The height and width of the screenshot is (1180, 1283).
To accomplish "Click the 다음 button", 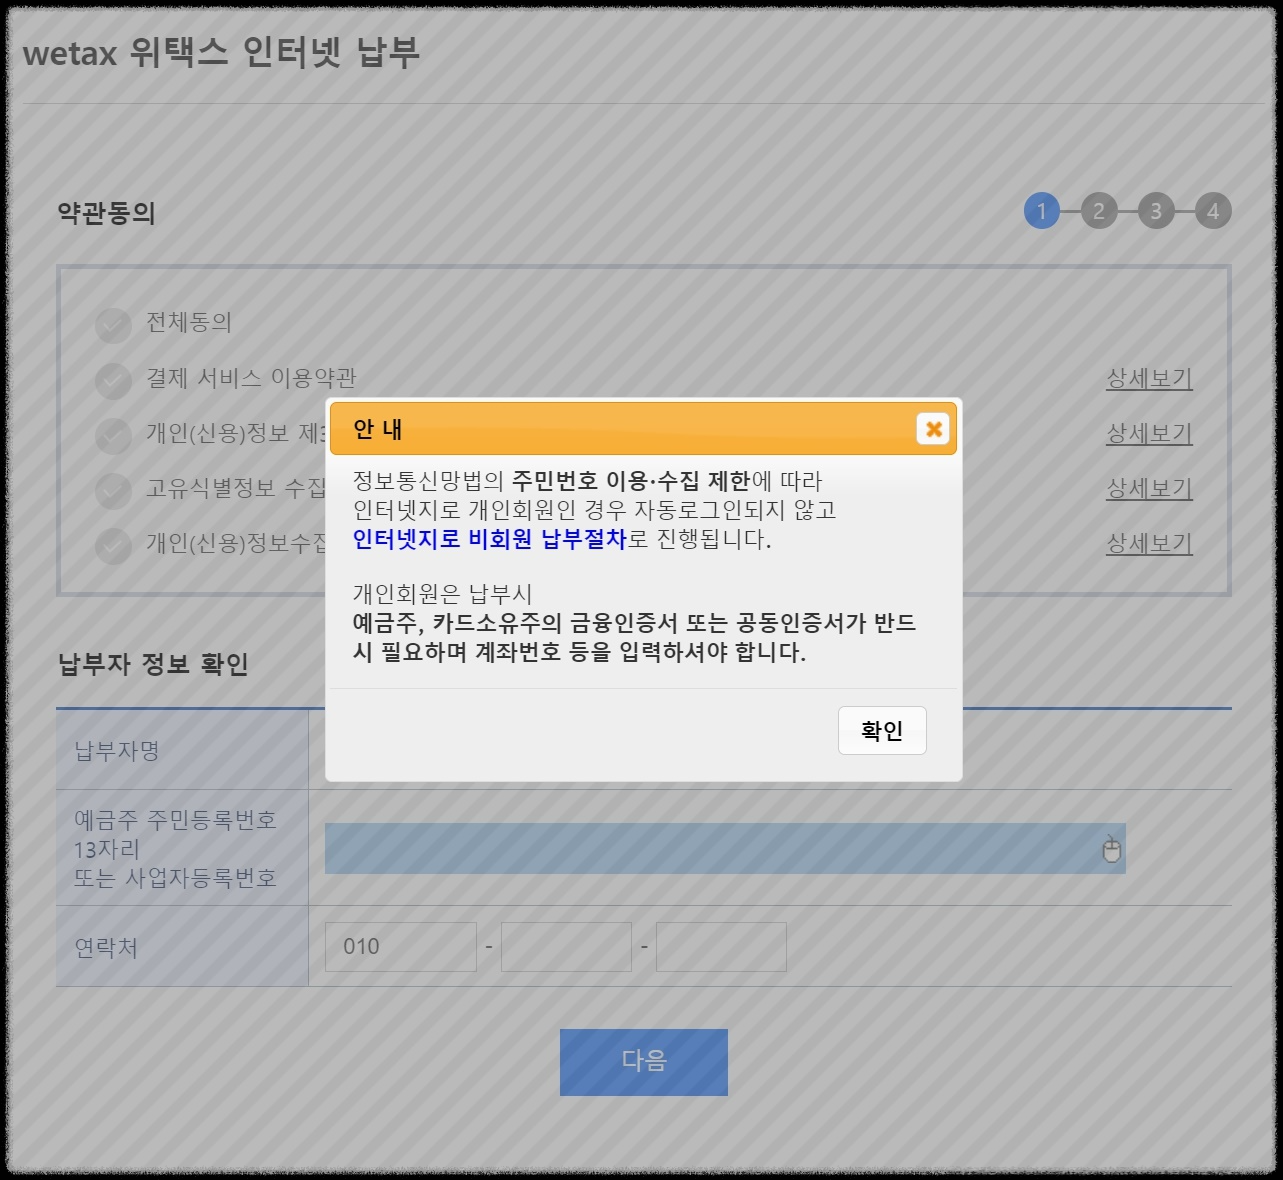I will pos(644,1062).
